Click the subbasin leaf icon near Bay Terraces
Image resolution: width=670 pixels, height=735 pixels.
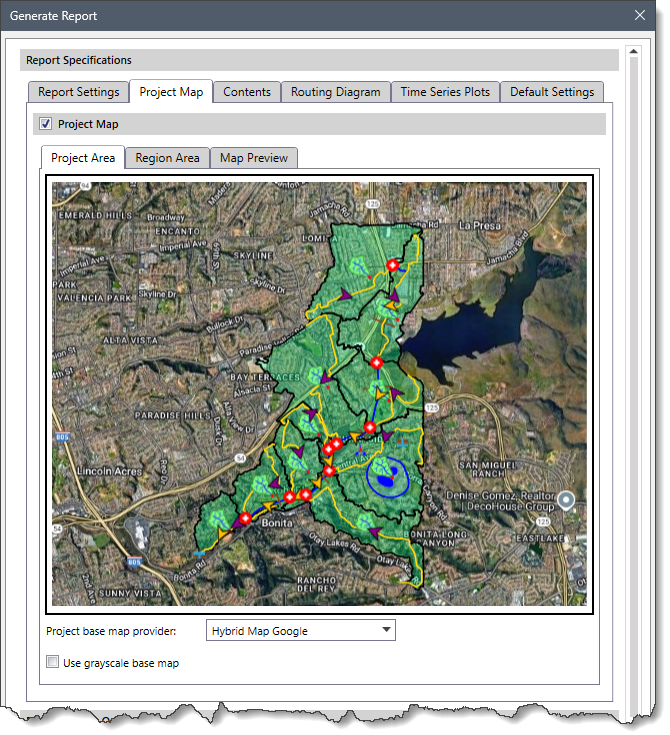pos(318,373)
